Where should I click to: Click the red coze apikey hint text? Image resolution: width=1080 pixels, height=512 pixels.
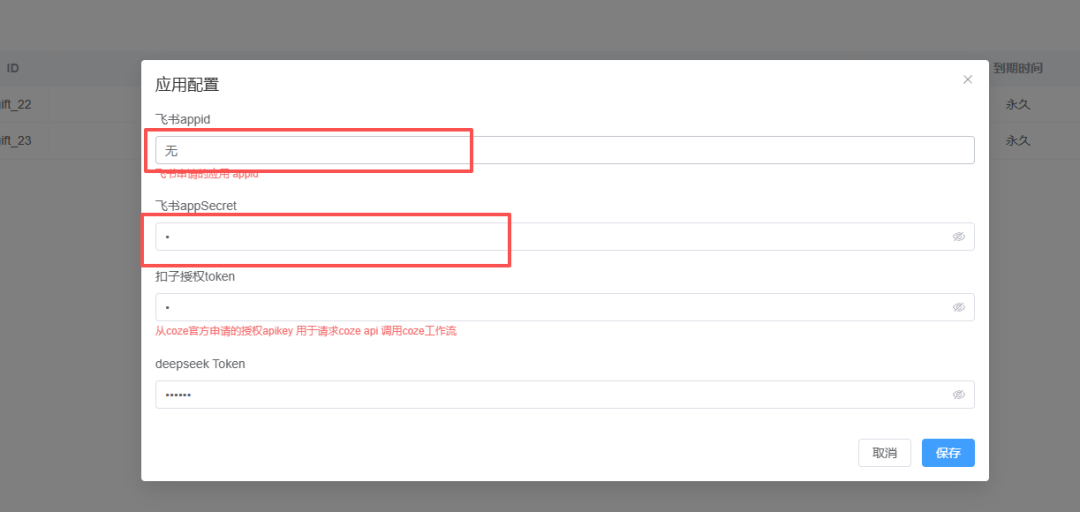(306, 331)
